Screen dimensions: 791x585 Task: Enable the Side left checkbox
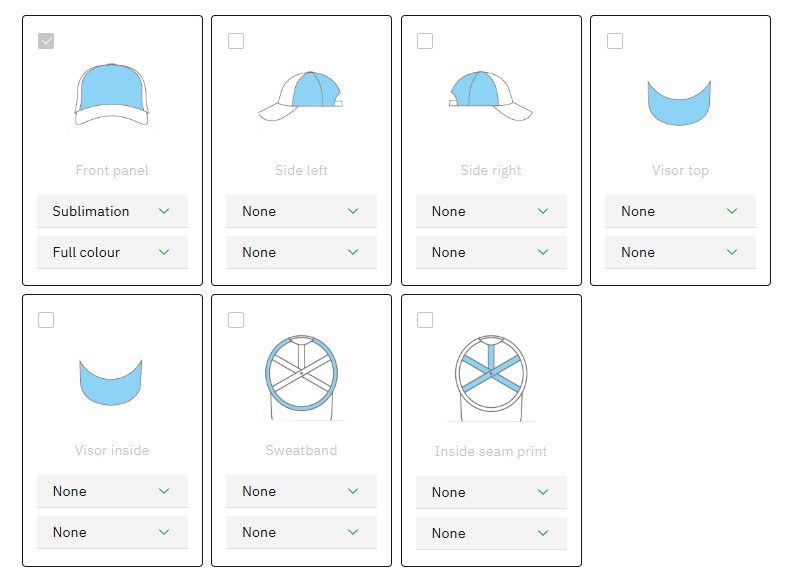(x=236, y=41)
